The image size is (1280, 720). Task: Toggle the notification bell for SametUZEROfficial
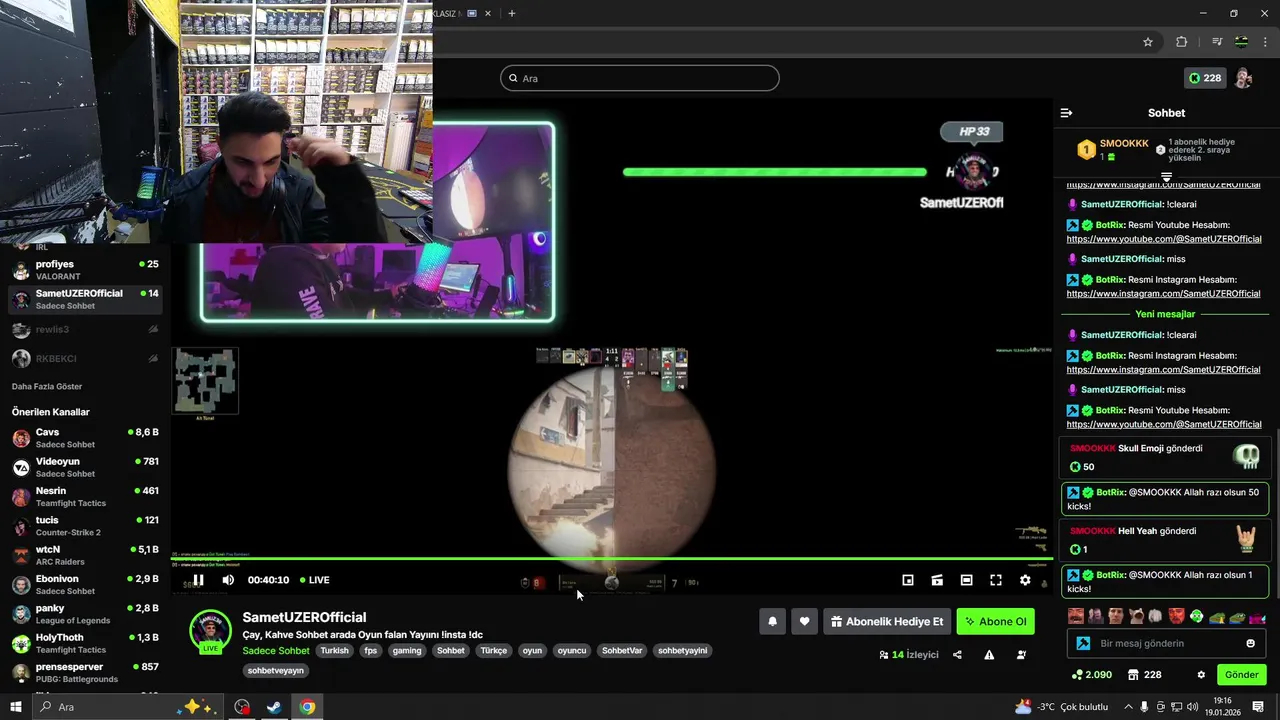pyautogui.click(x=772, y=621)
